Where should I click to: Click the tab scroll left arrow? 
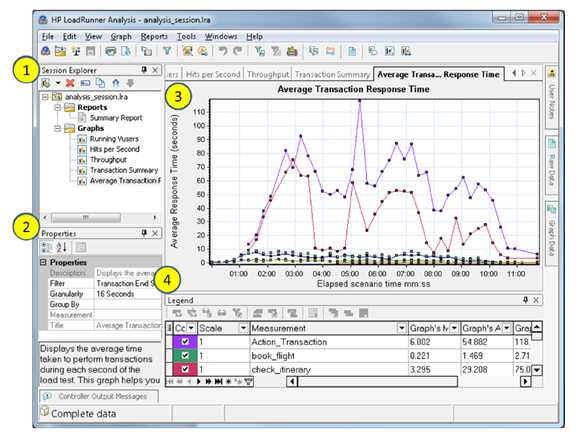(514, 73)
